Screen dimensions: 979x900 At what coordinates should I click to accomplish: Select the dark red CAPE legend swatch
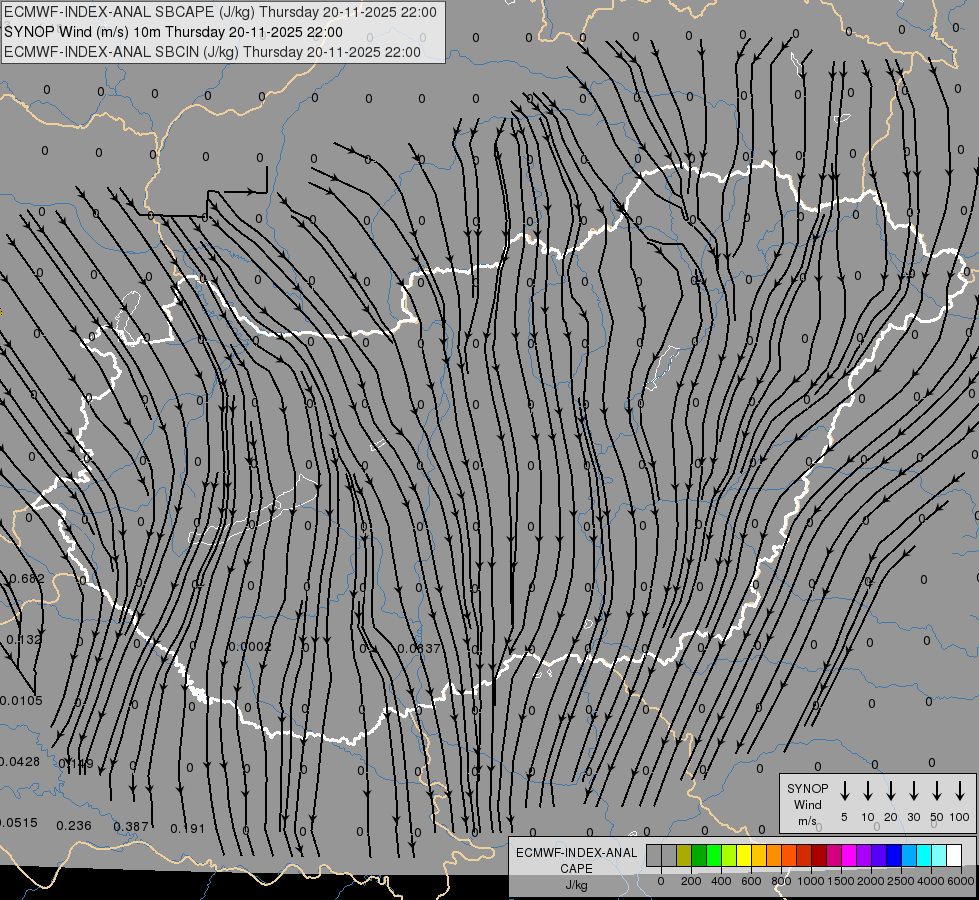tap(819, 855)
